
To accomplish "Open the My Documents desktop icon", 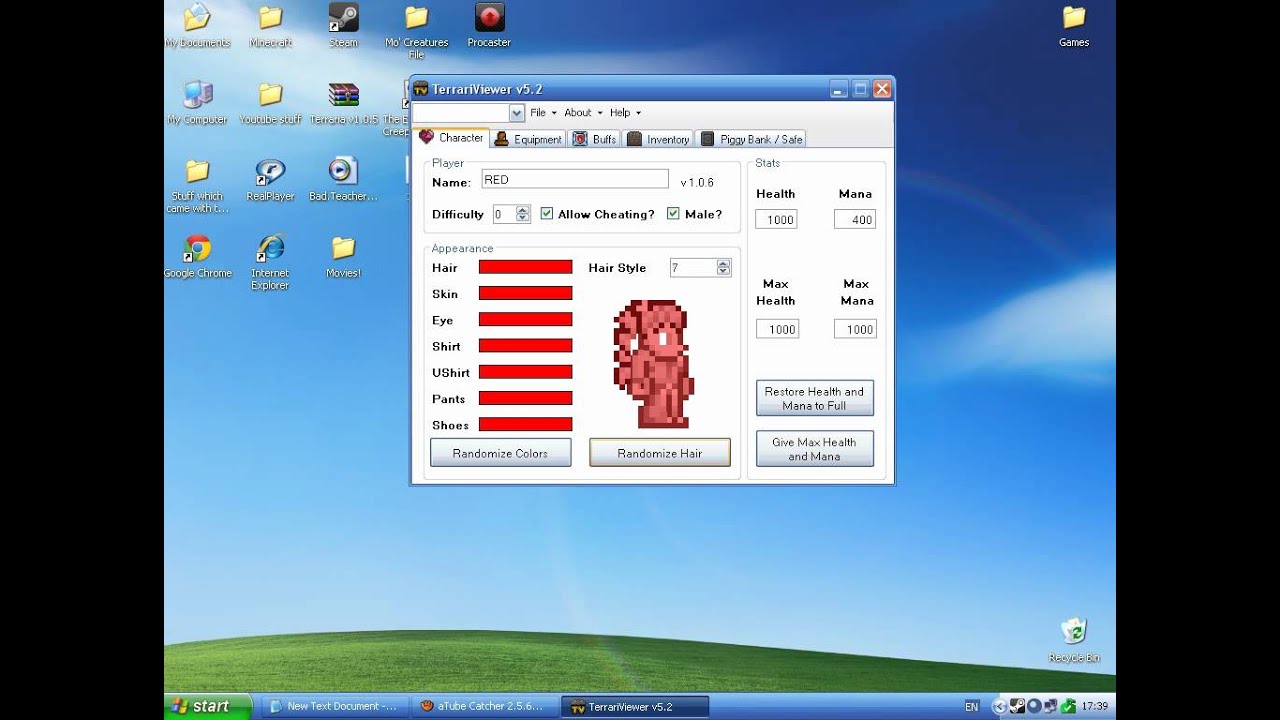I will click(x=197, y=26).
